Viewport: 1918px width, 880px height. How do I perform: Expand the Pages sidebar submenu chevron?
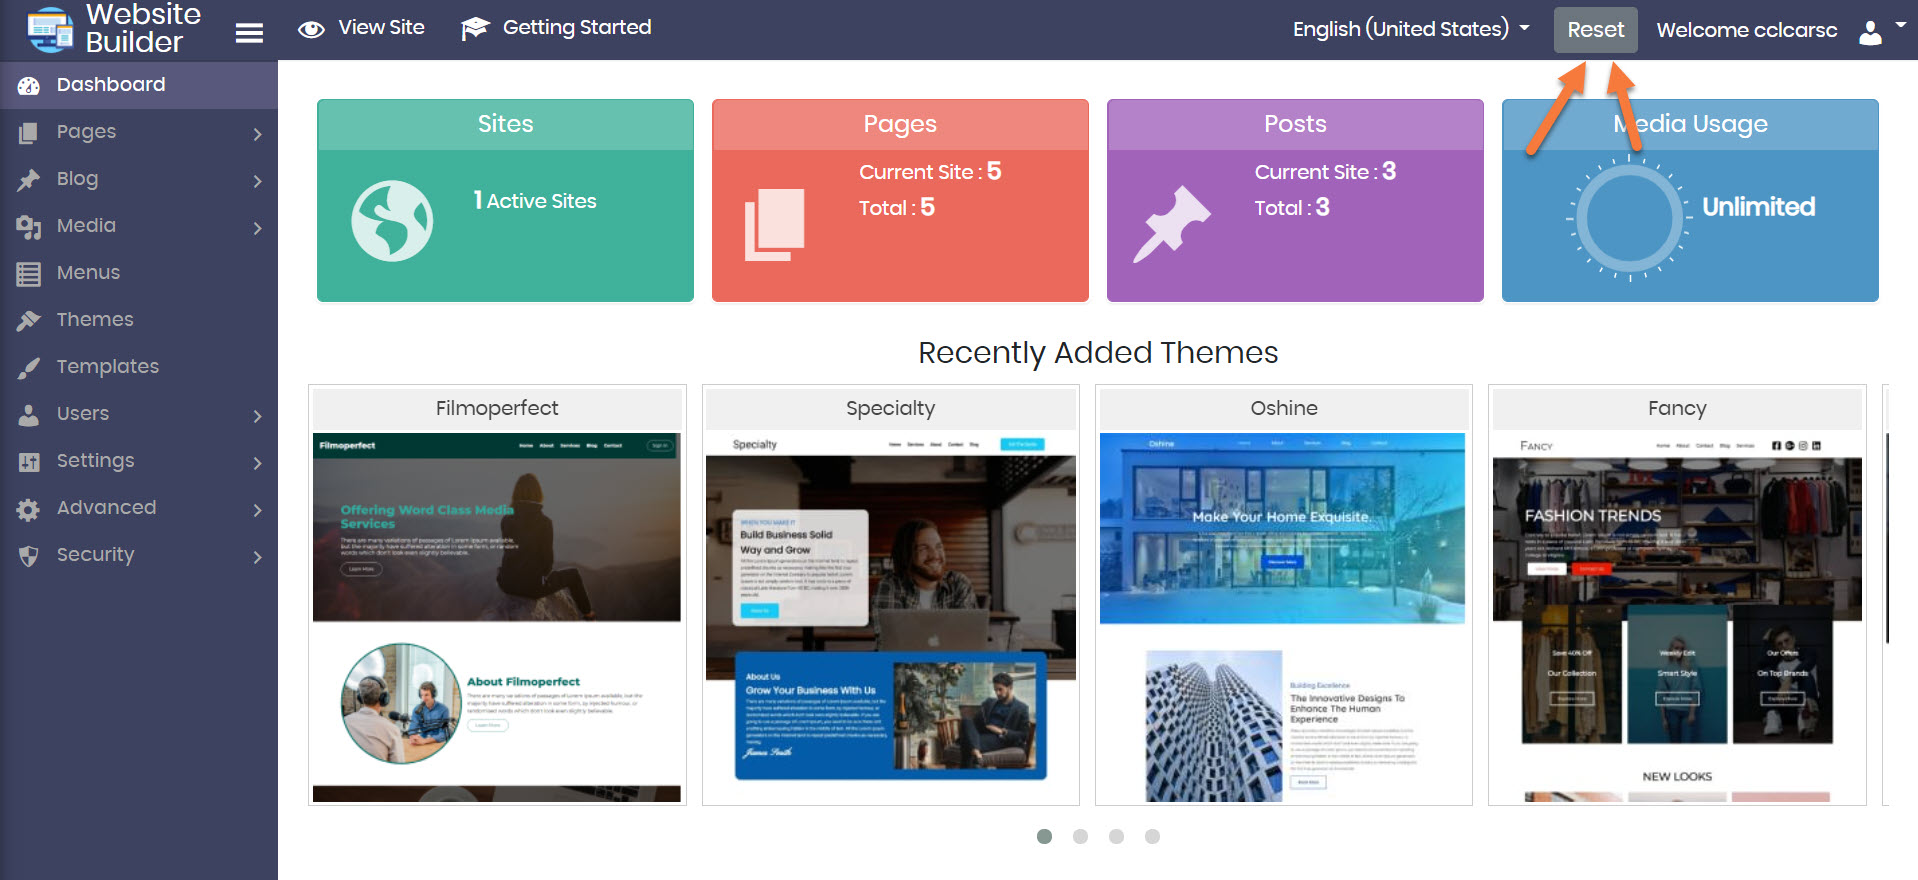257,134
